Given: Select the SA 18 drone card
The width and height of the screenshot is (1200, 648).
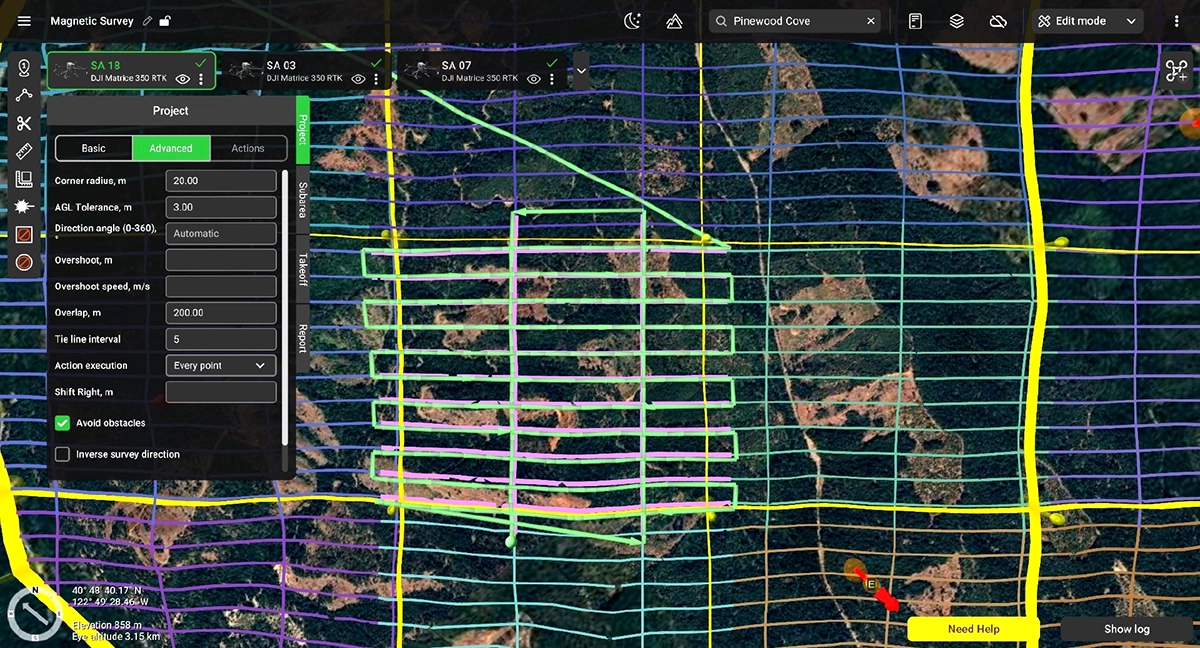Looking at the screenshot, I should 132,72.
